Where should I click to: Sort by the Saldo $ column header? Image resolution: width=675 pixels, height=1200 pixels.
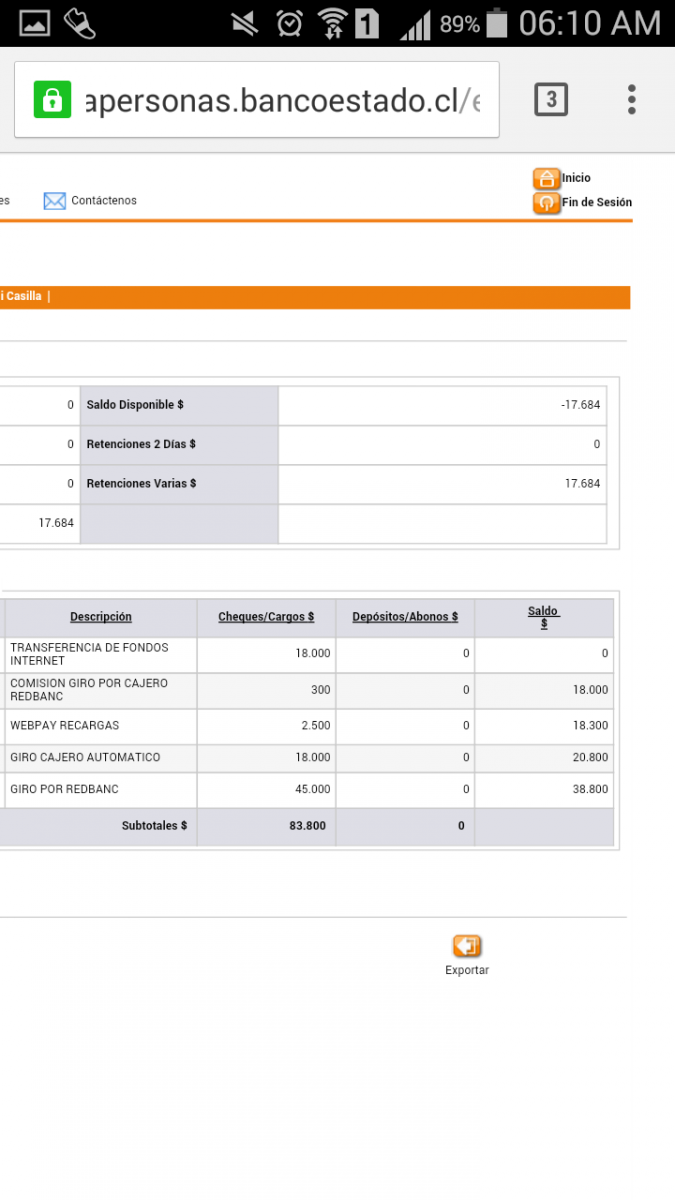pos(544,617)
